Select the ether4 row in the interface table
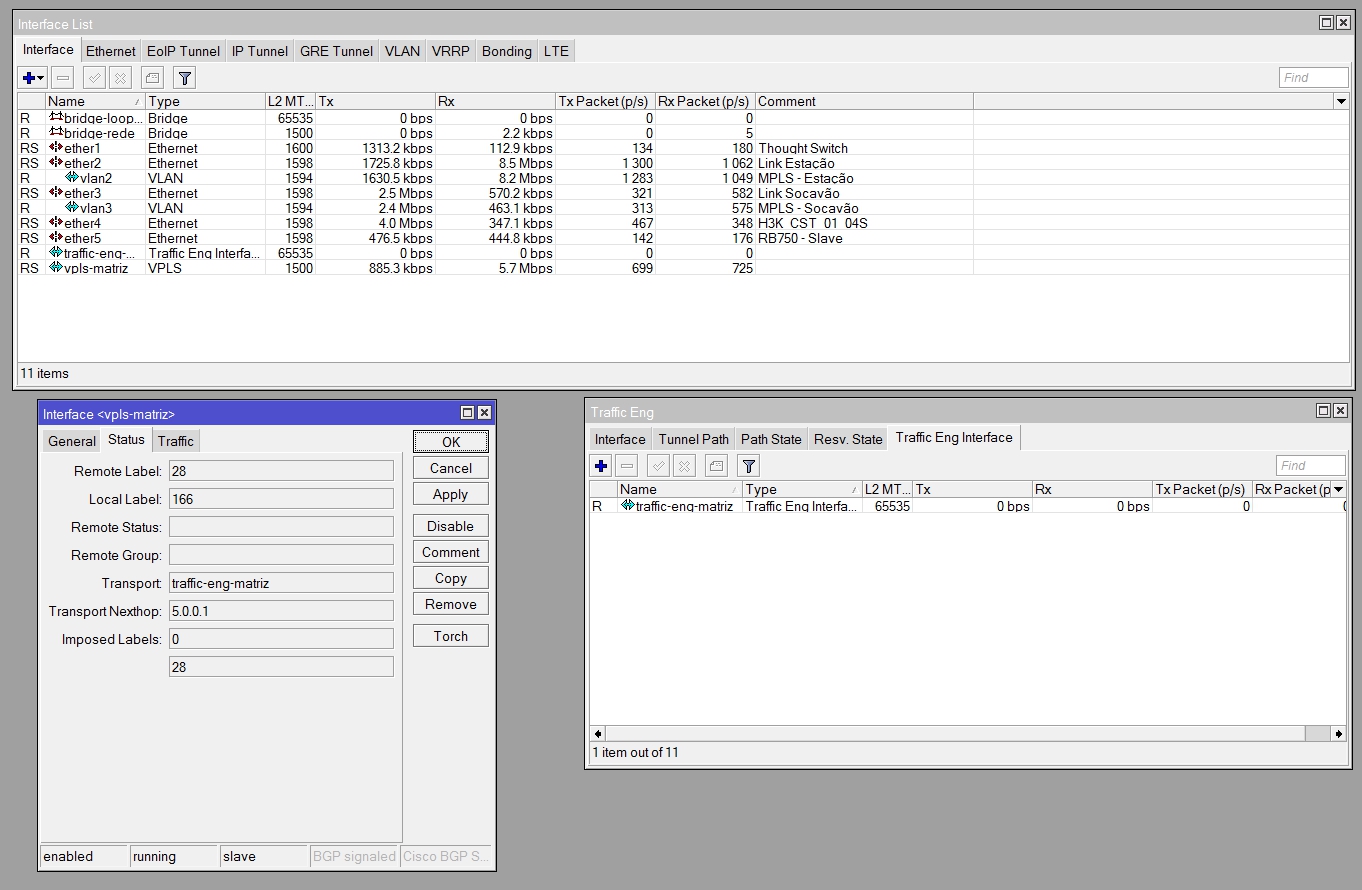 82,223
